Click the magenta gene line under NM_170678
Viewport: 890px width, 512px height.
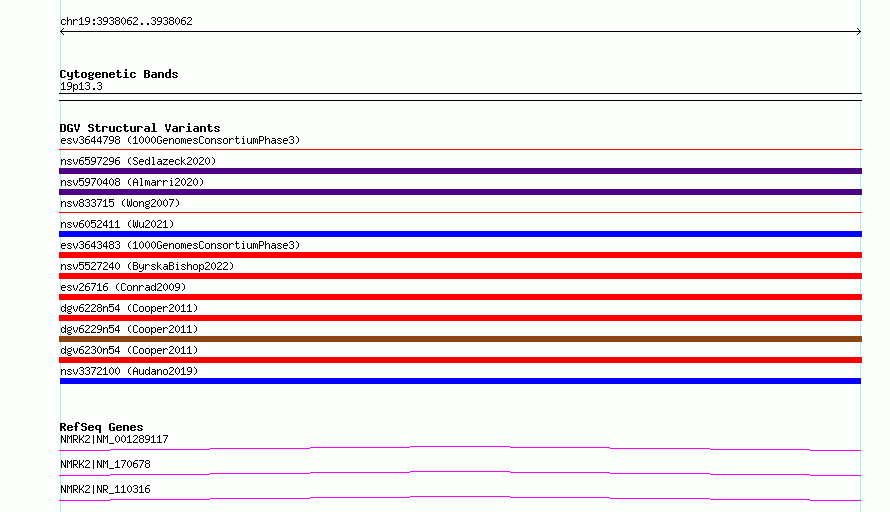coord(460,473)
